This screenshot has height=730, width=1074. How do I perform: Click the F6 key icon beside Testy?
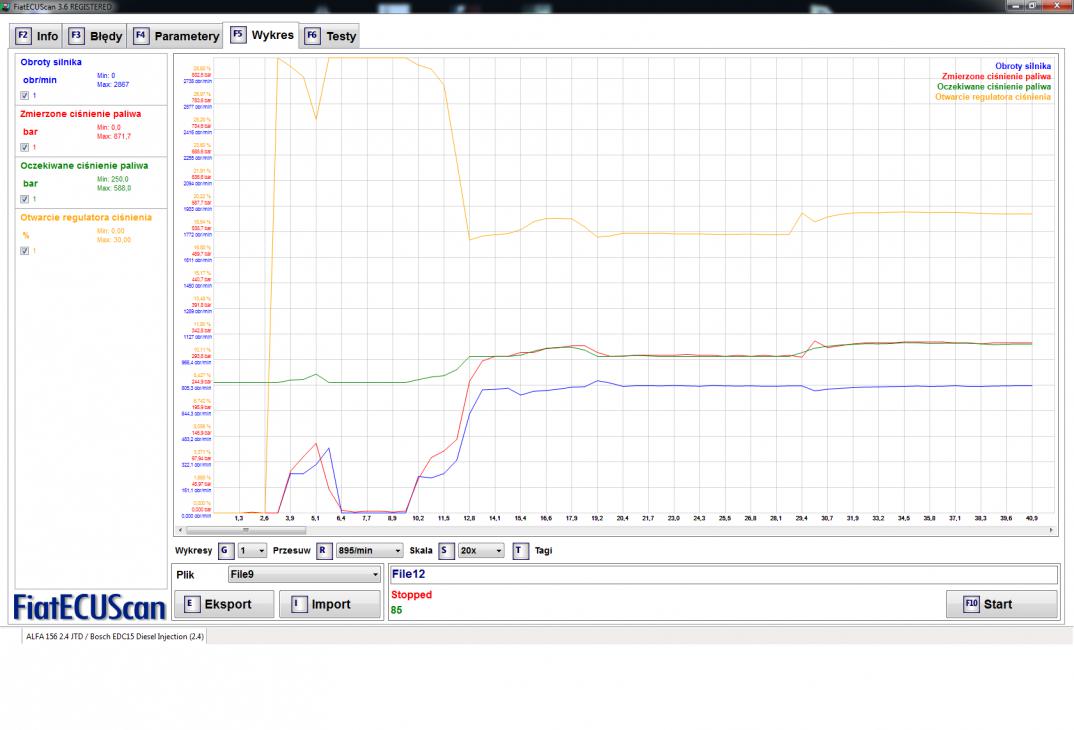point(312,36)
